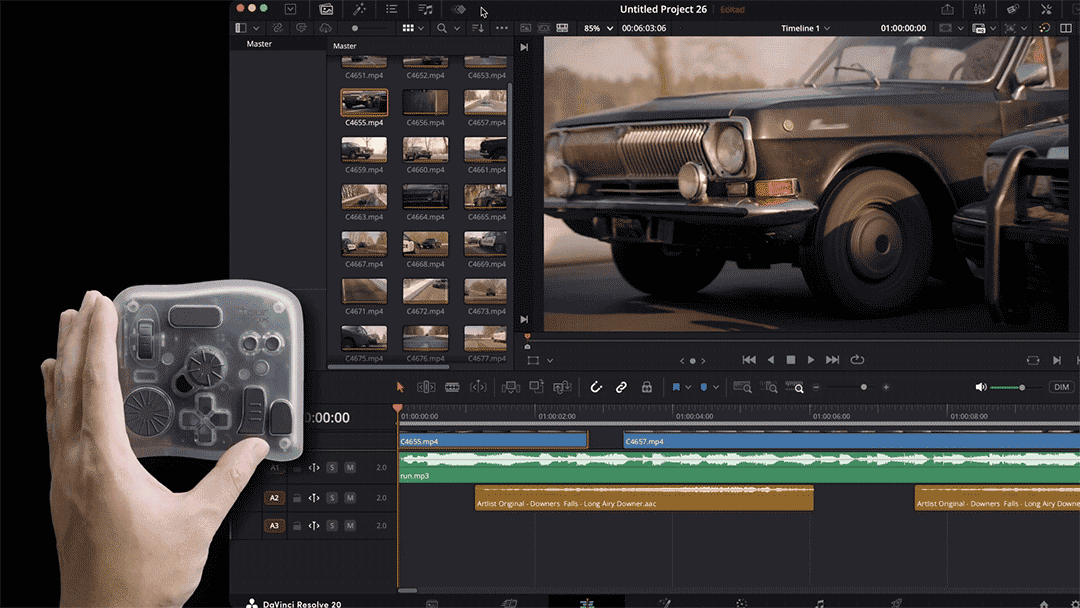Mute audio track A2 with M button

point(350,497)
